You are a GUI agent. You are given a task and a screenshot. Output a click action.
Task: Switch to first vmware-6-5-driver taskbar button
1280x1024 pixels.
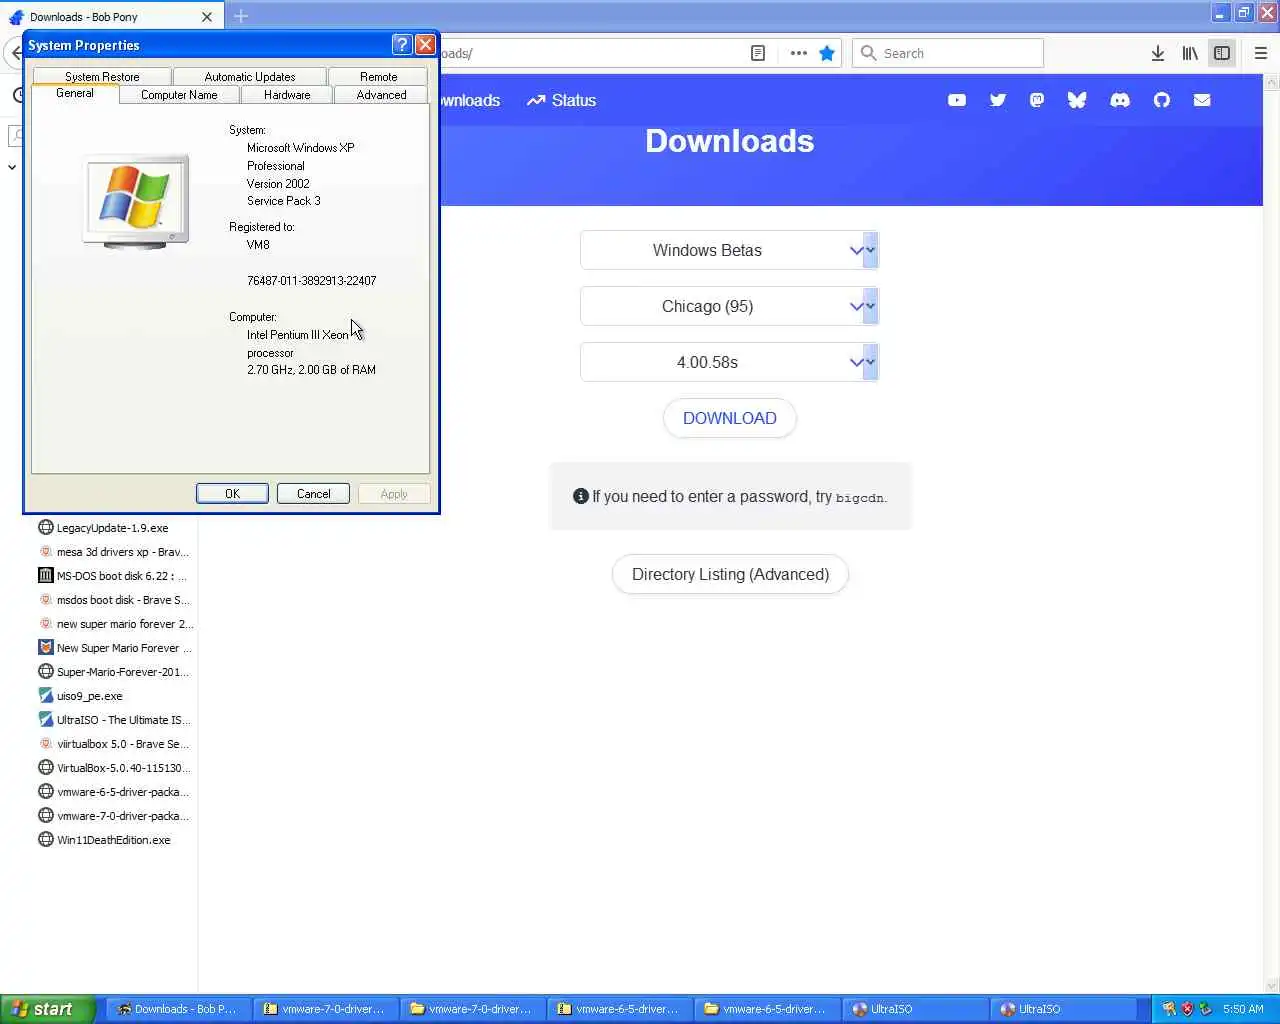pyautogui.click(x=618, y=1009)
